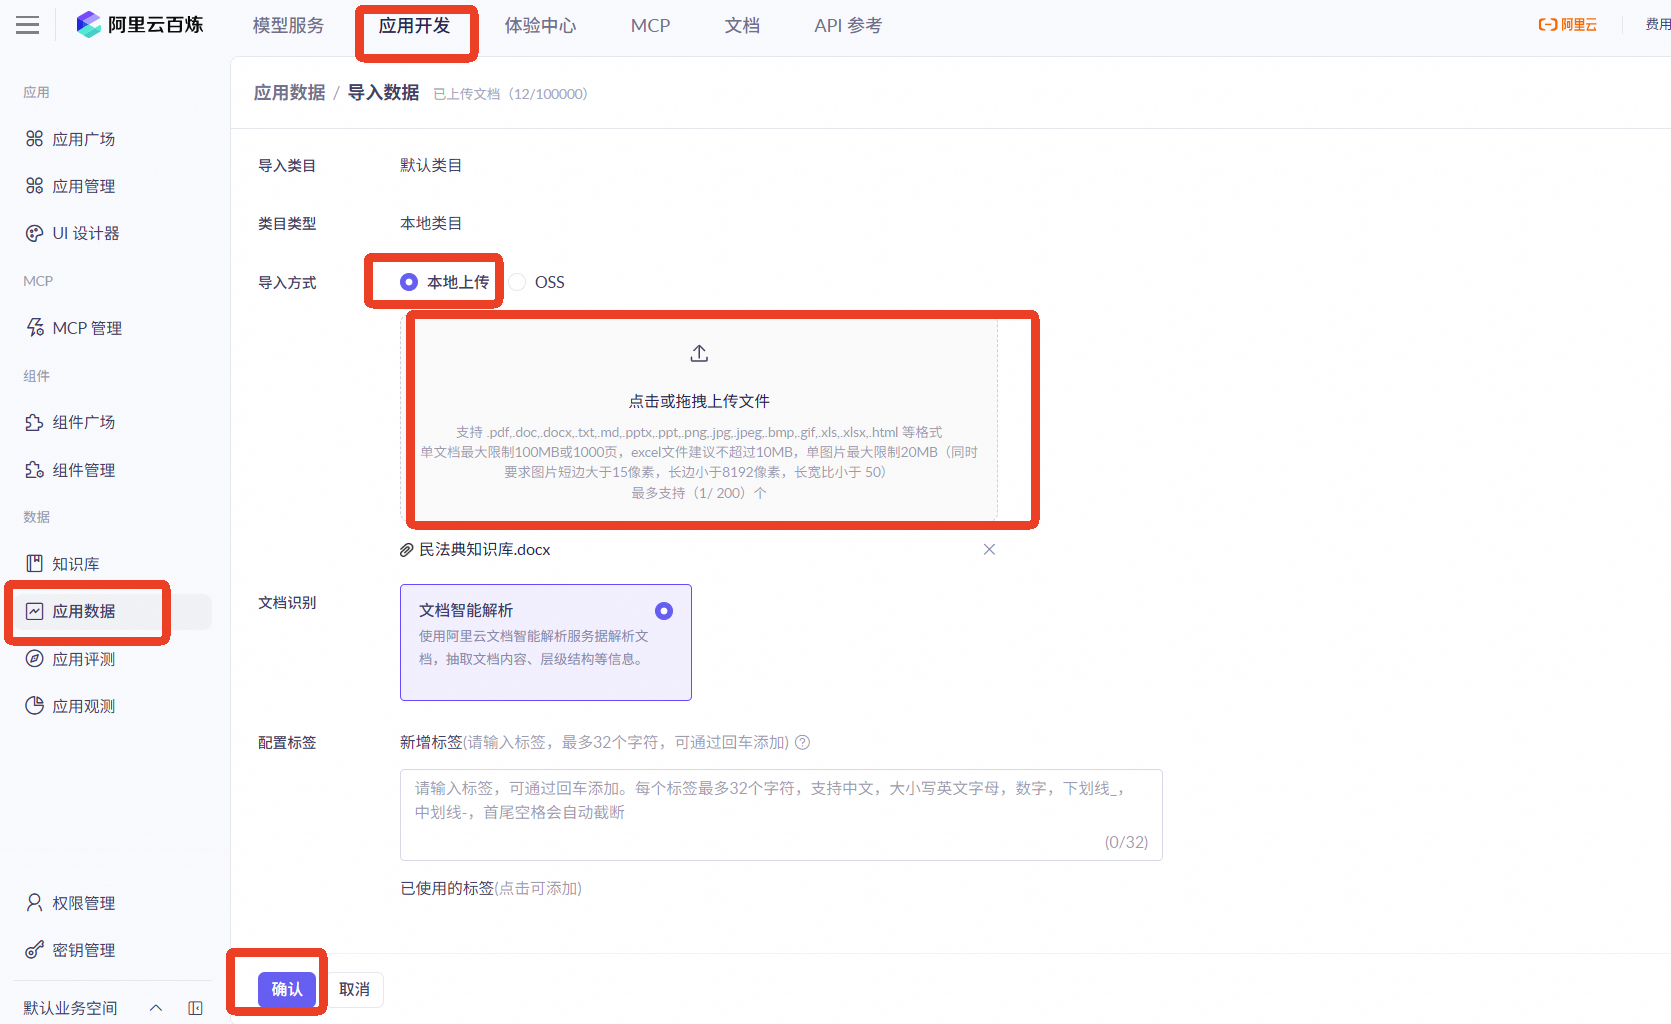The image size is (1671, 1024).
Task: Click the paperclip icon beside 民法典知识库.docx
Action: 407,550
